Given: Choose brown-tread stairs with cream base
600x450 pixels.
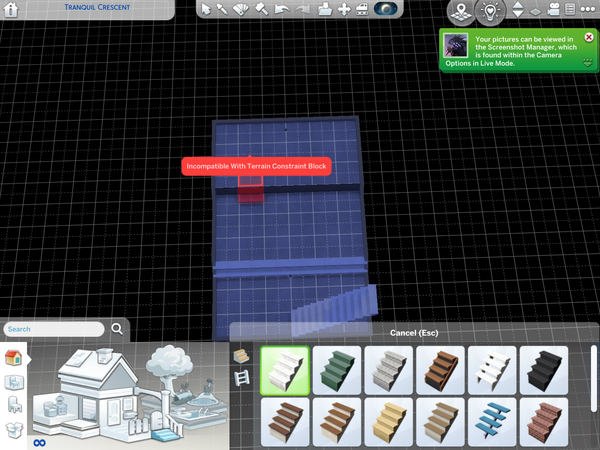Looking at the screenshot, I should click(337, 422).
